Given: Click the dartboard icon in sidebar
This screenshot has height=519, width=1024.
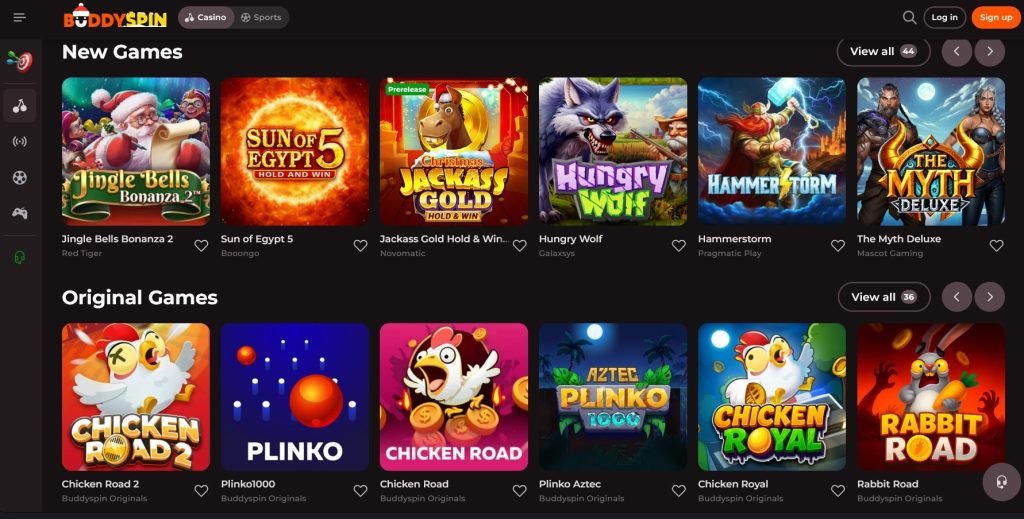Looking at the screenshot, I should click(x=20, y=61).
